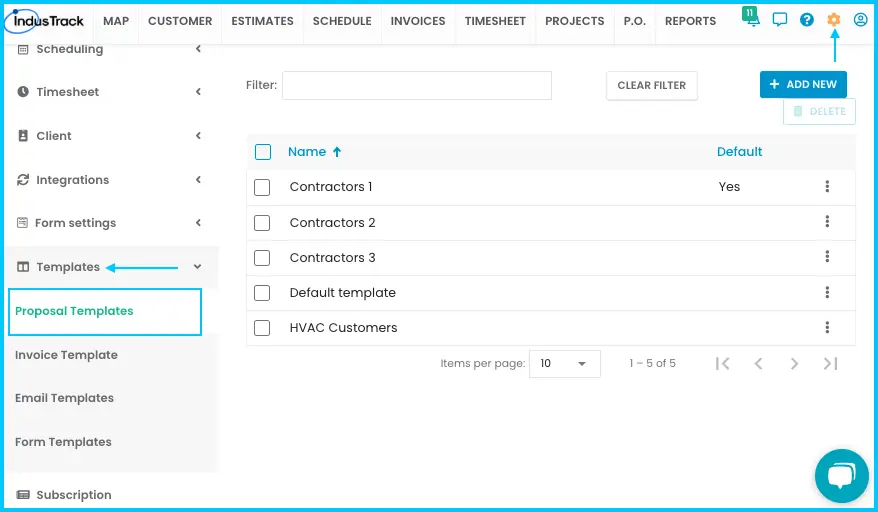Expand the Integrations sidebar section chevron
The image size is (878, 512).
click(x=198, y=179)
